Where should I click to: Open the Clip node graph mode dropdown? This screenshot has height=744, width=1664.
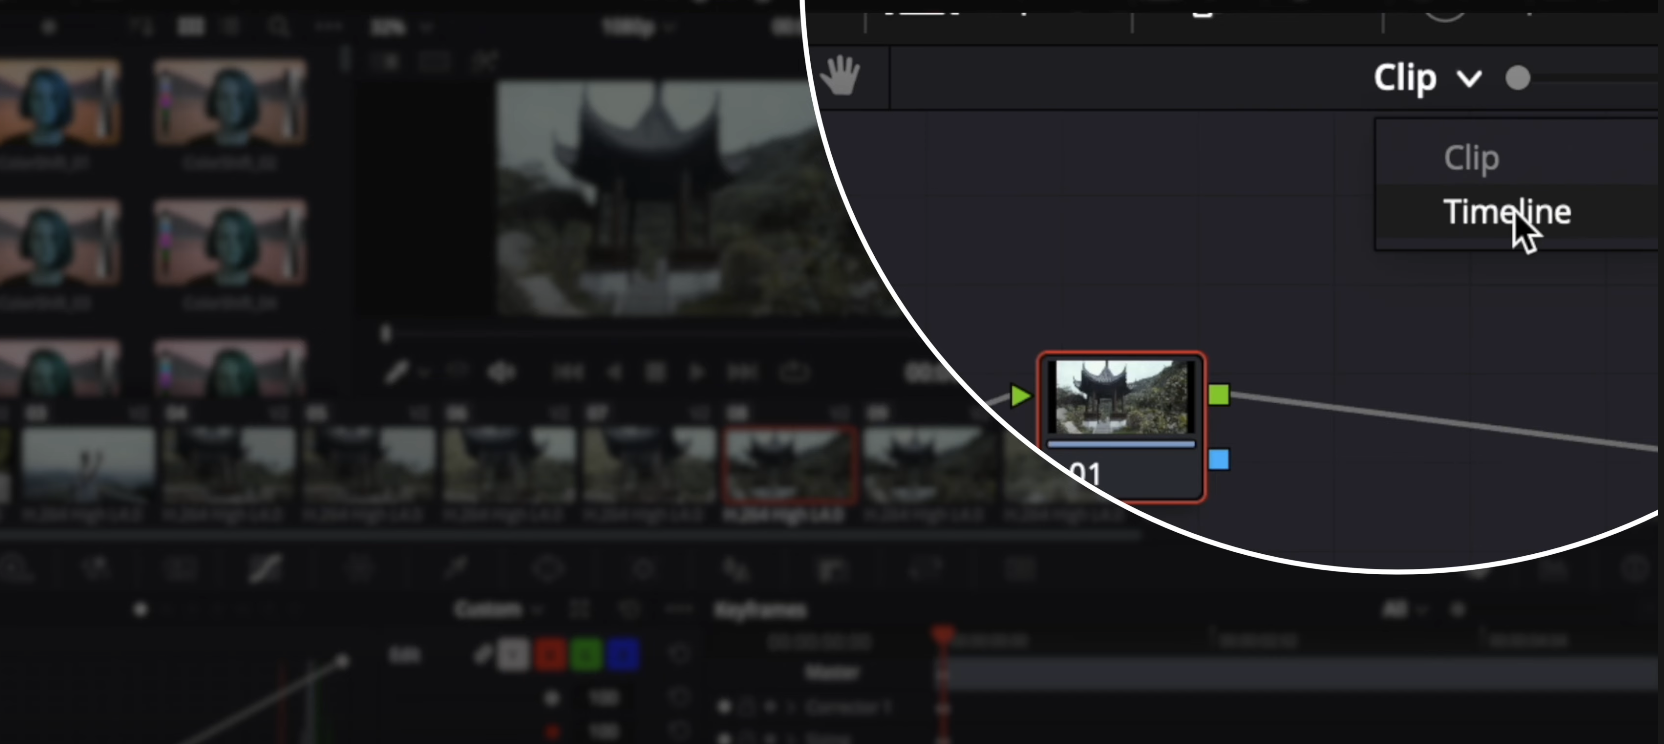tap(1427, 78)
